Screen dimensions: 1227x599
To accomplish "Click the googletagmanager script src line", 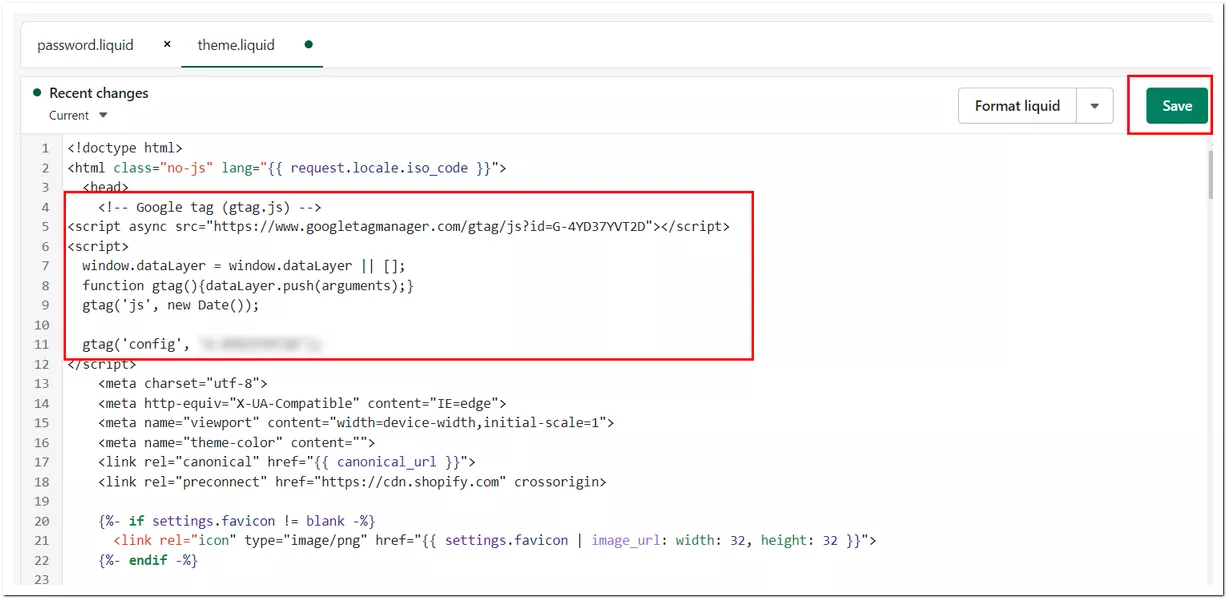I will coord(398,227).
